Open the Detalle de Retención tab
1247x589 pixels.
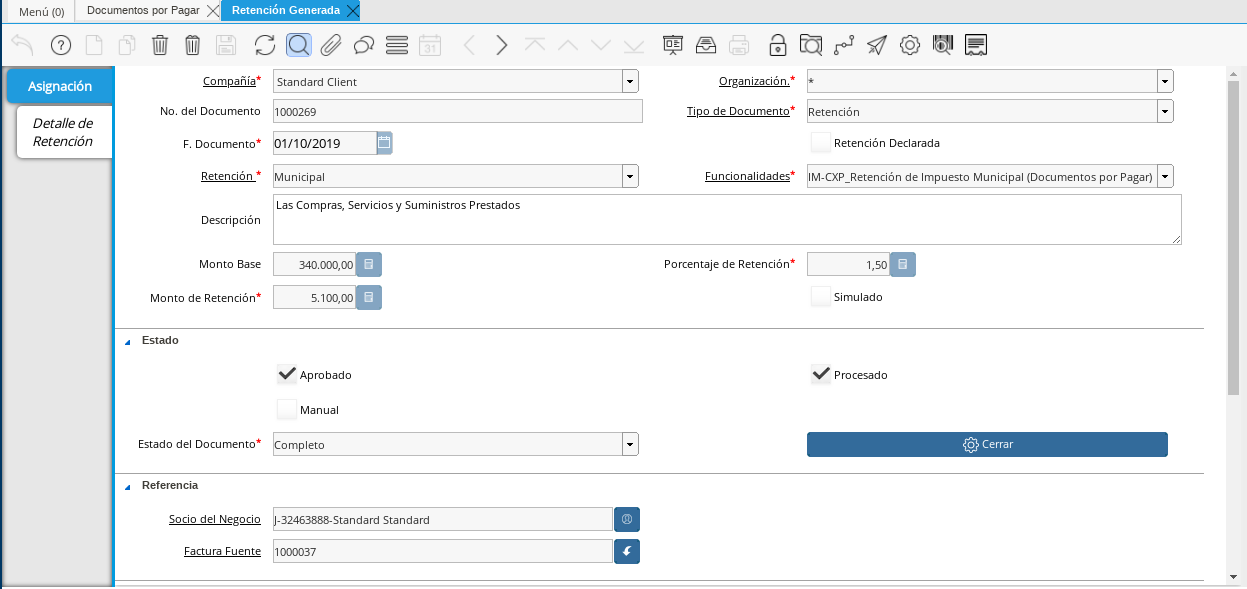[63, 132]
